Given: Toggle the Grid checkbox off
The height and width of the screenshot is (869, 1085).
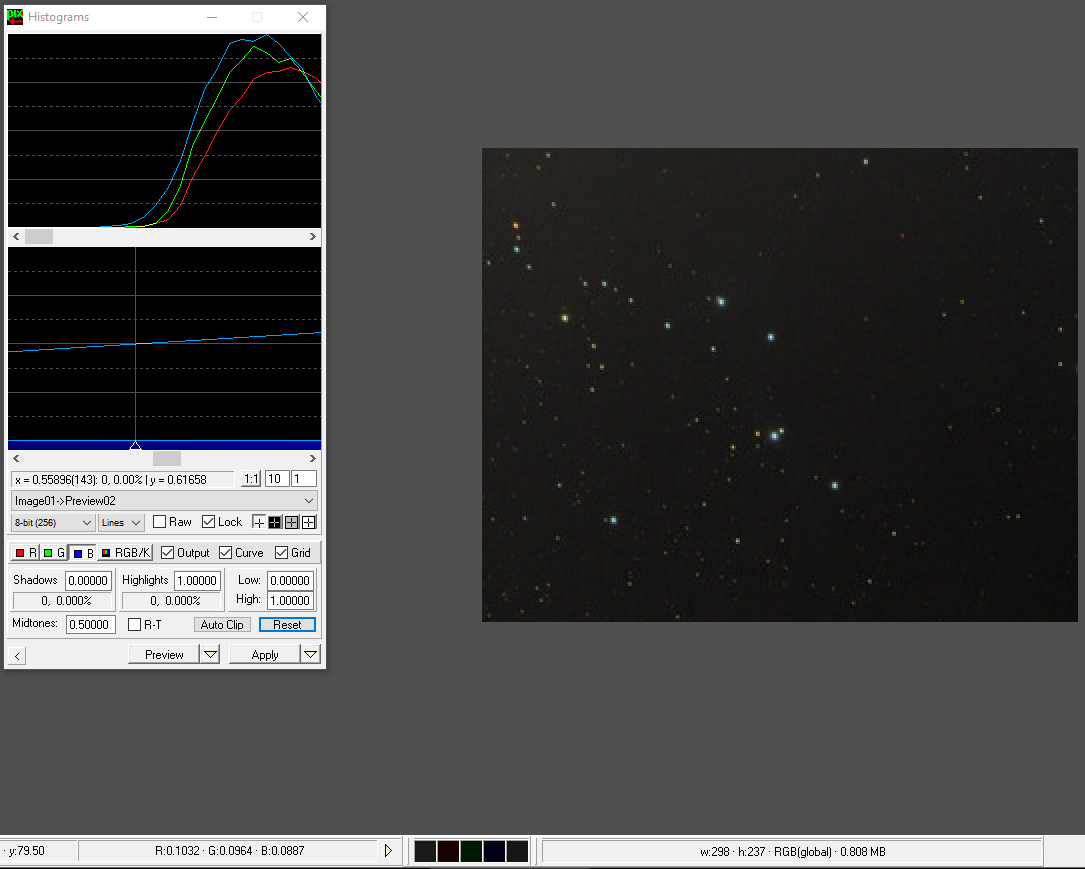Looking at the screenshot, I should coord(282,553).
